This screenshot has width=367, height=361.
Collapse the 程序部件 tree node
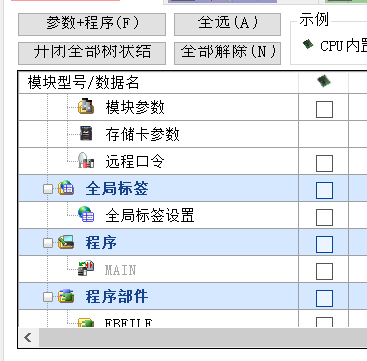[48, 297]
